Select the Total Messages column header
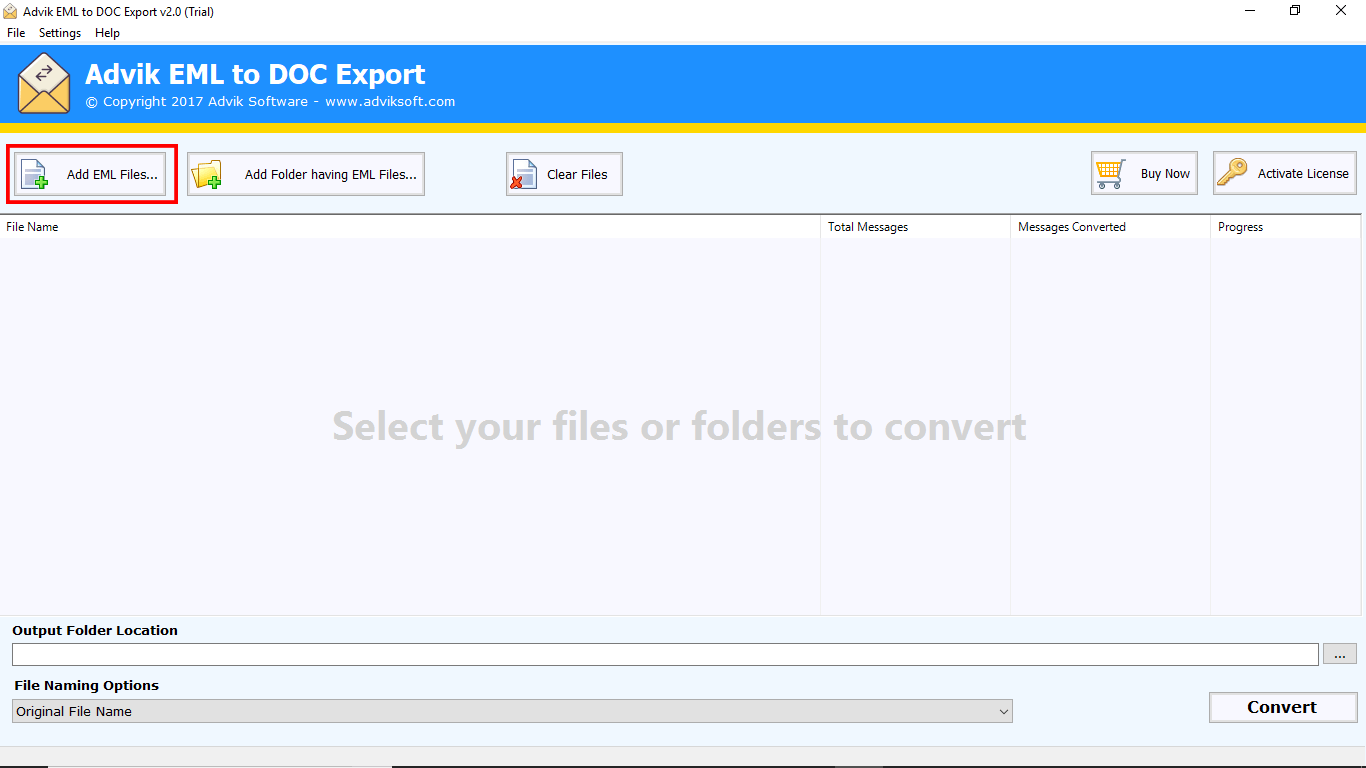The height and width of the screenshot is (768, 1366). click(915, 227)
